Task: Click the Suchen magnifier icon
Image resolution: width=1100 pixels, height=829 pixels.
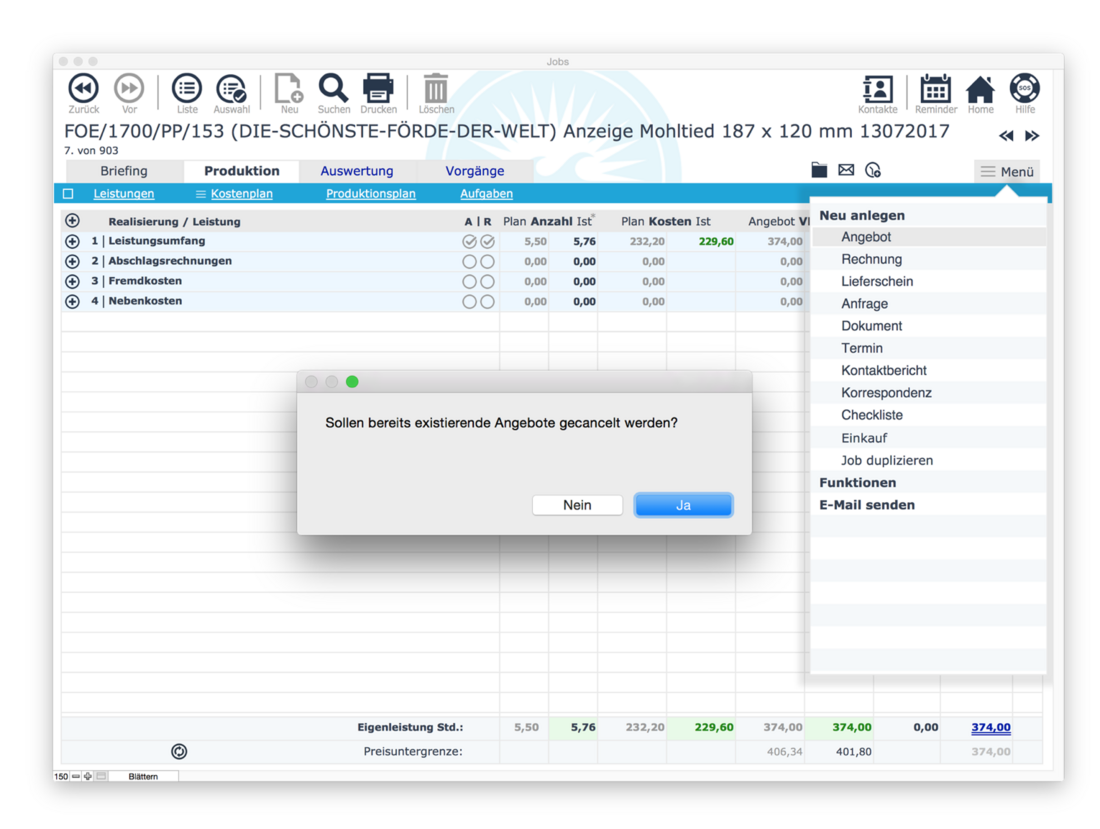Action: (333, 90)
